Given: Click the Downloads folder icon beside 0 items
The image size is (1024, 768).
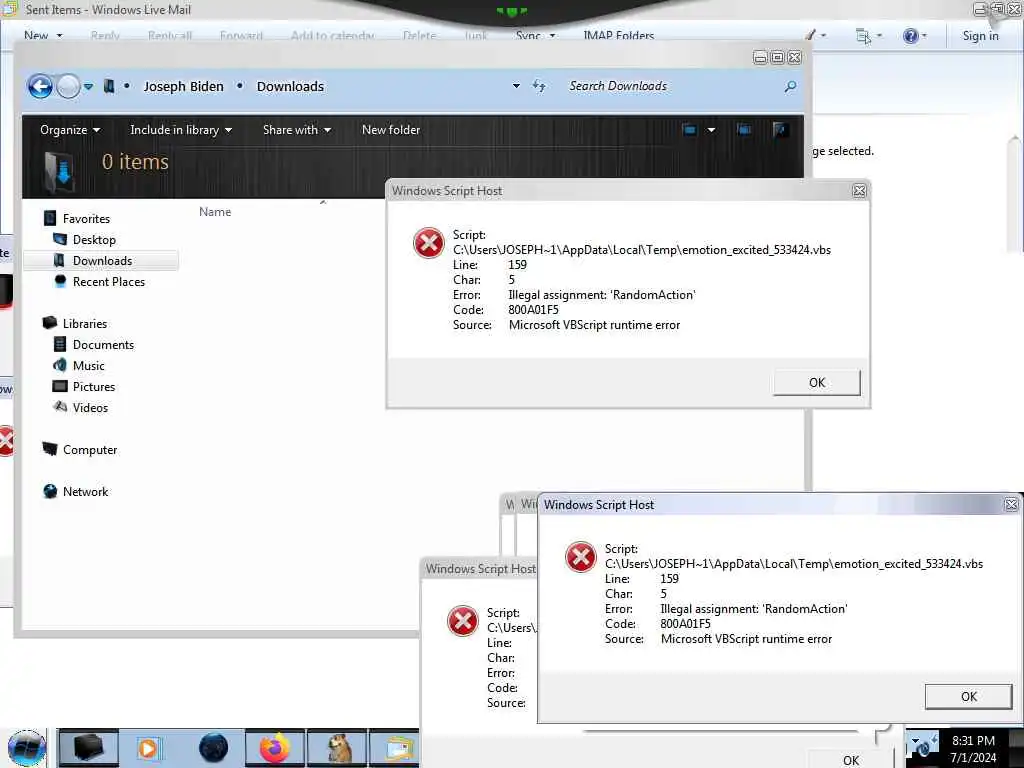Looking at the screenshot, I should pyautogui.click(x=60, y=172).
